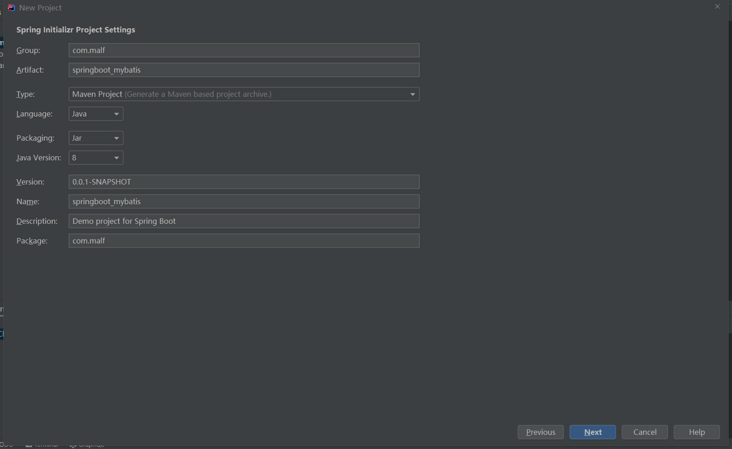
Task: Click the IntelliJ icon in the title bar
Action: pos(11,7)
